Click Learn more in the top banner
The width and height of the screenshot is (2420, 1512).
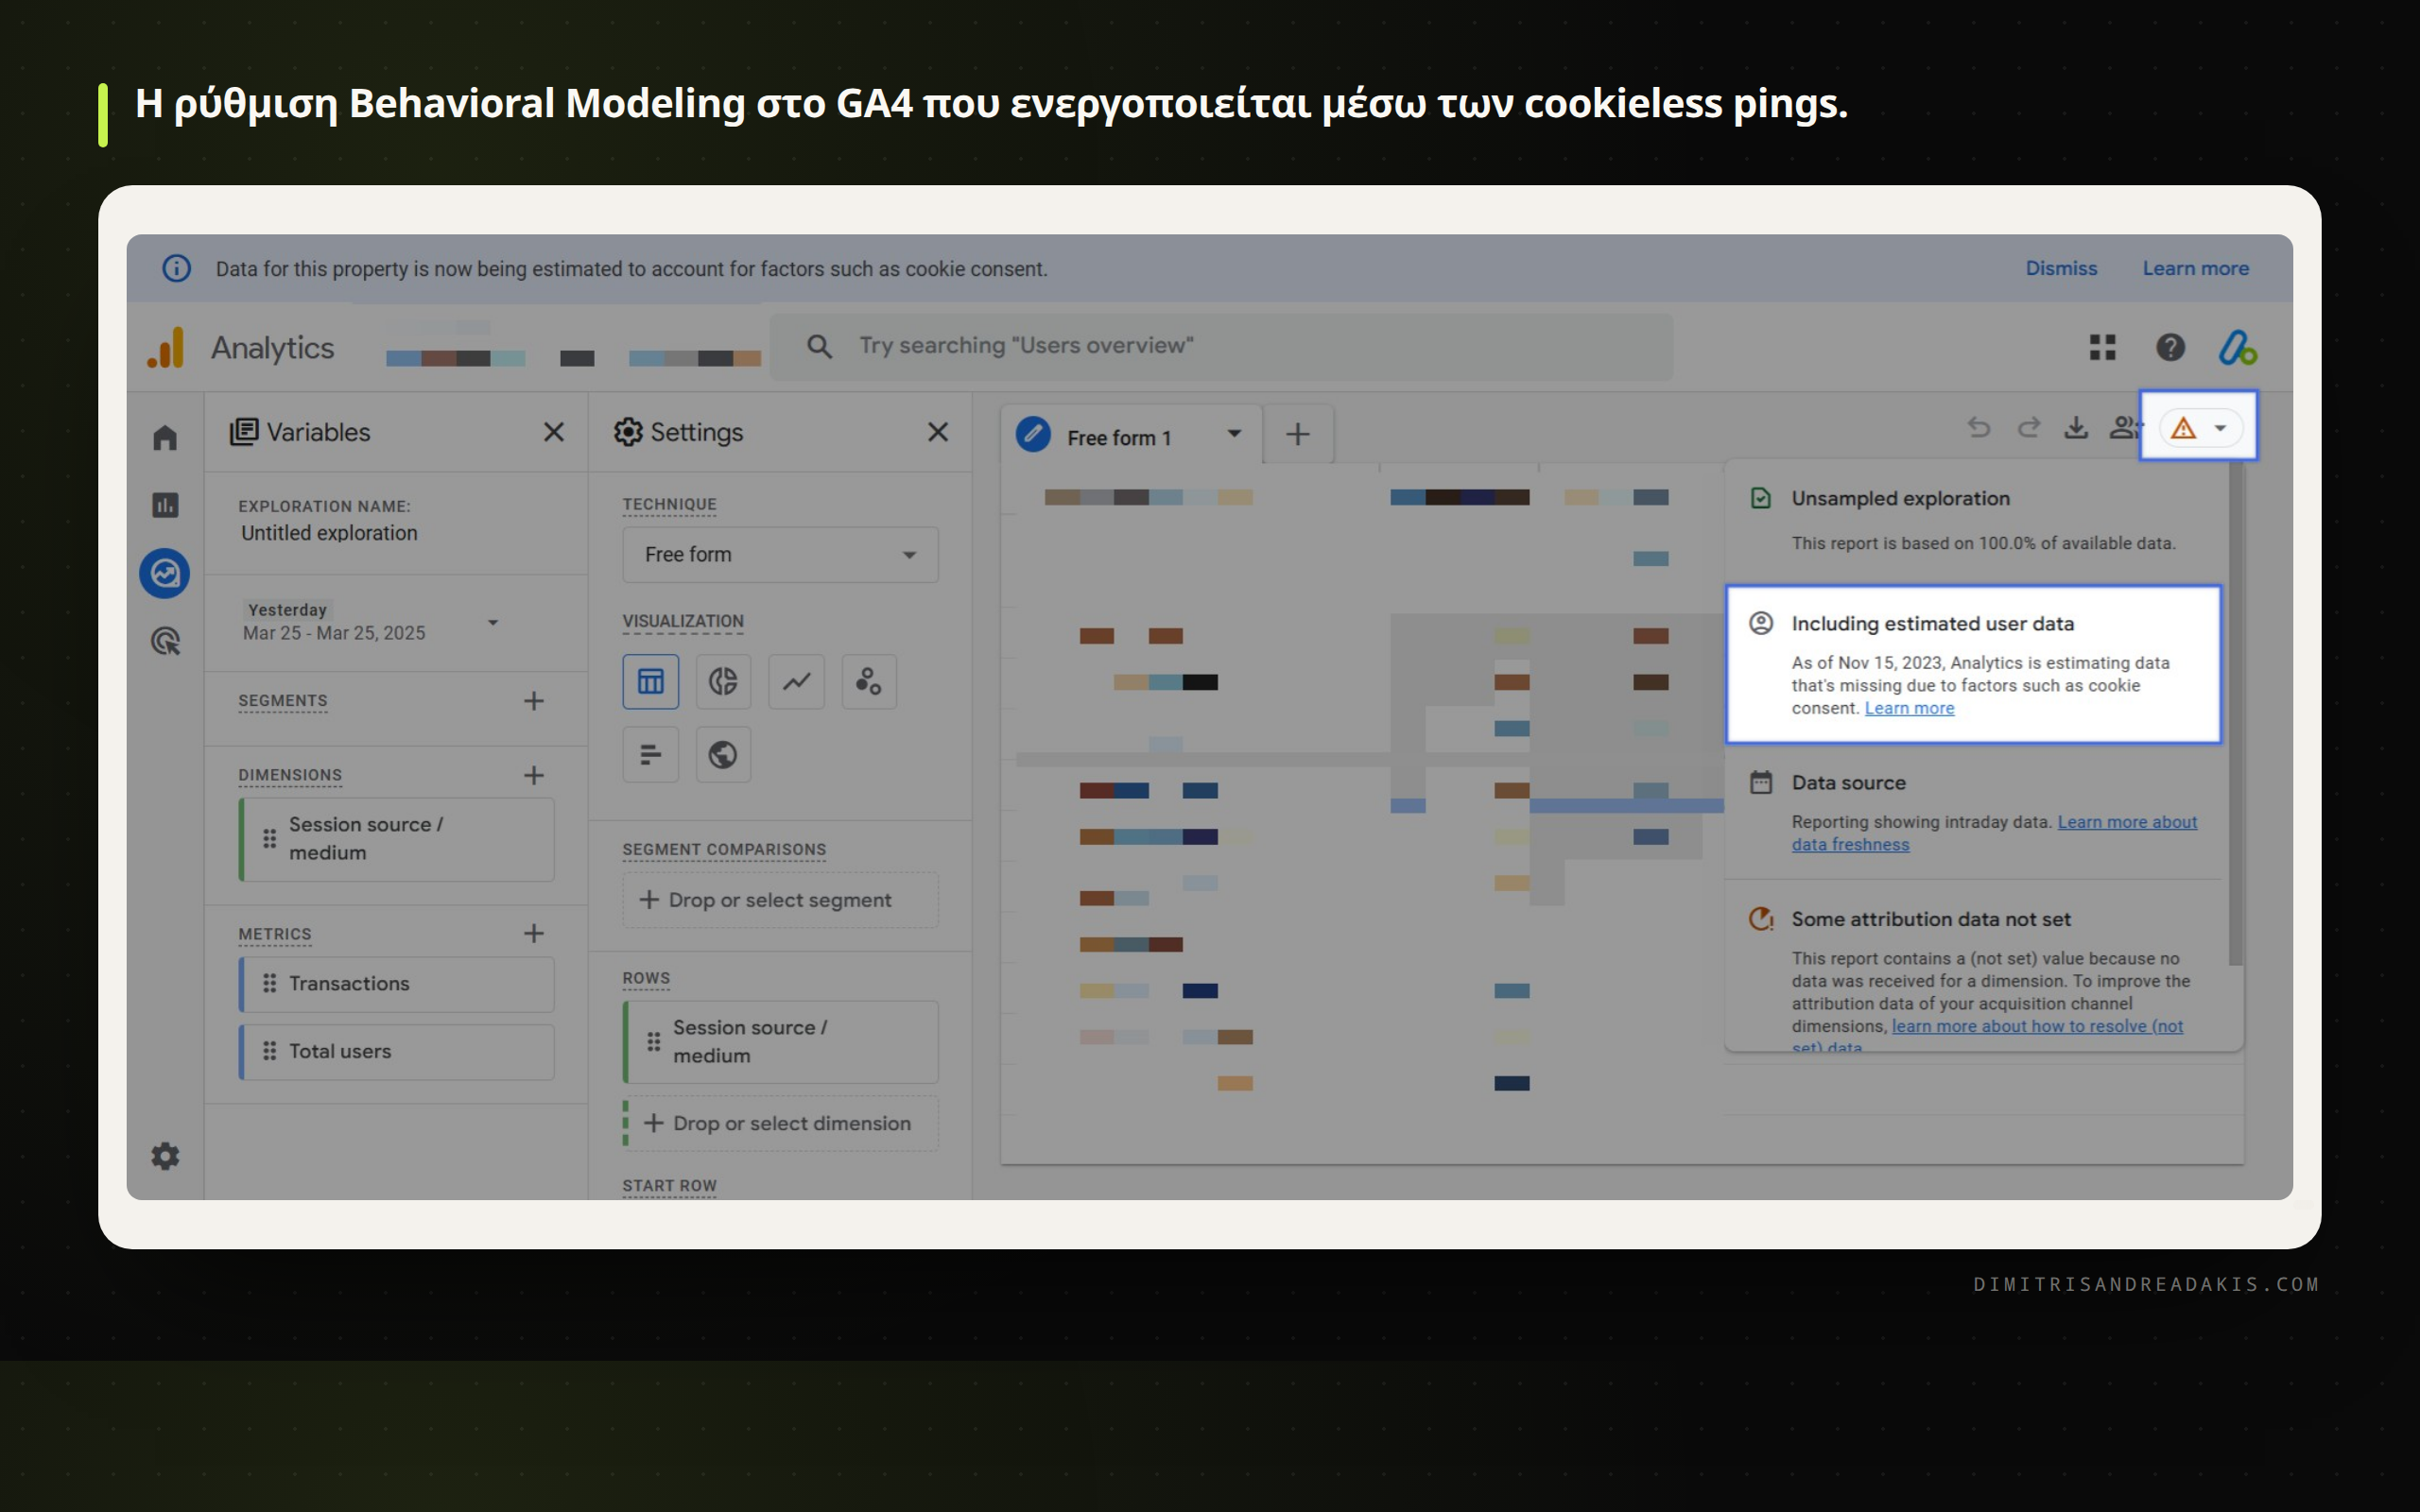coord(2195,269)
